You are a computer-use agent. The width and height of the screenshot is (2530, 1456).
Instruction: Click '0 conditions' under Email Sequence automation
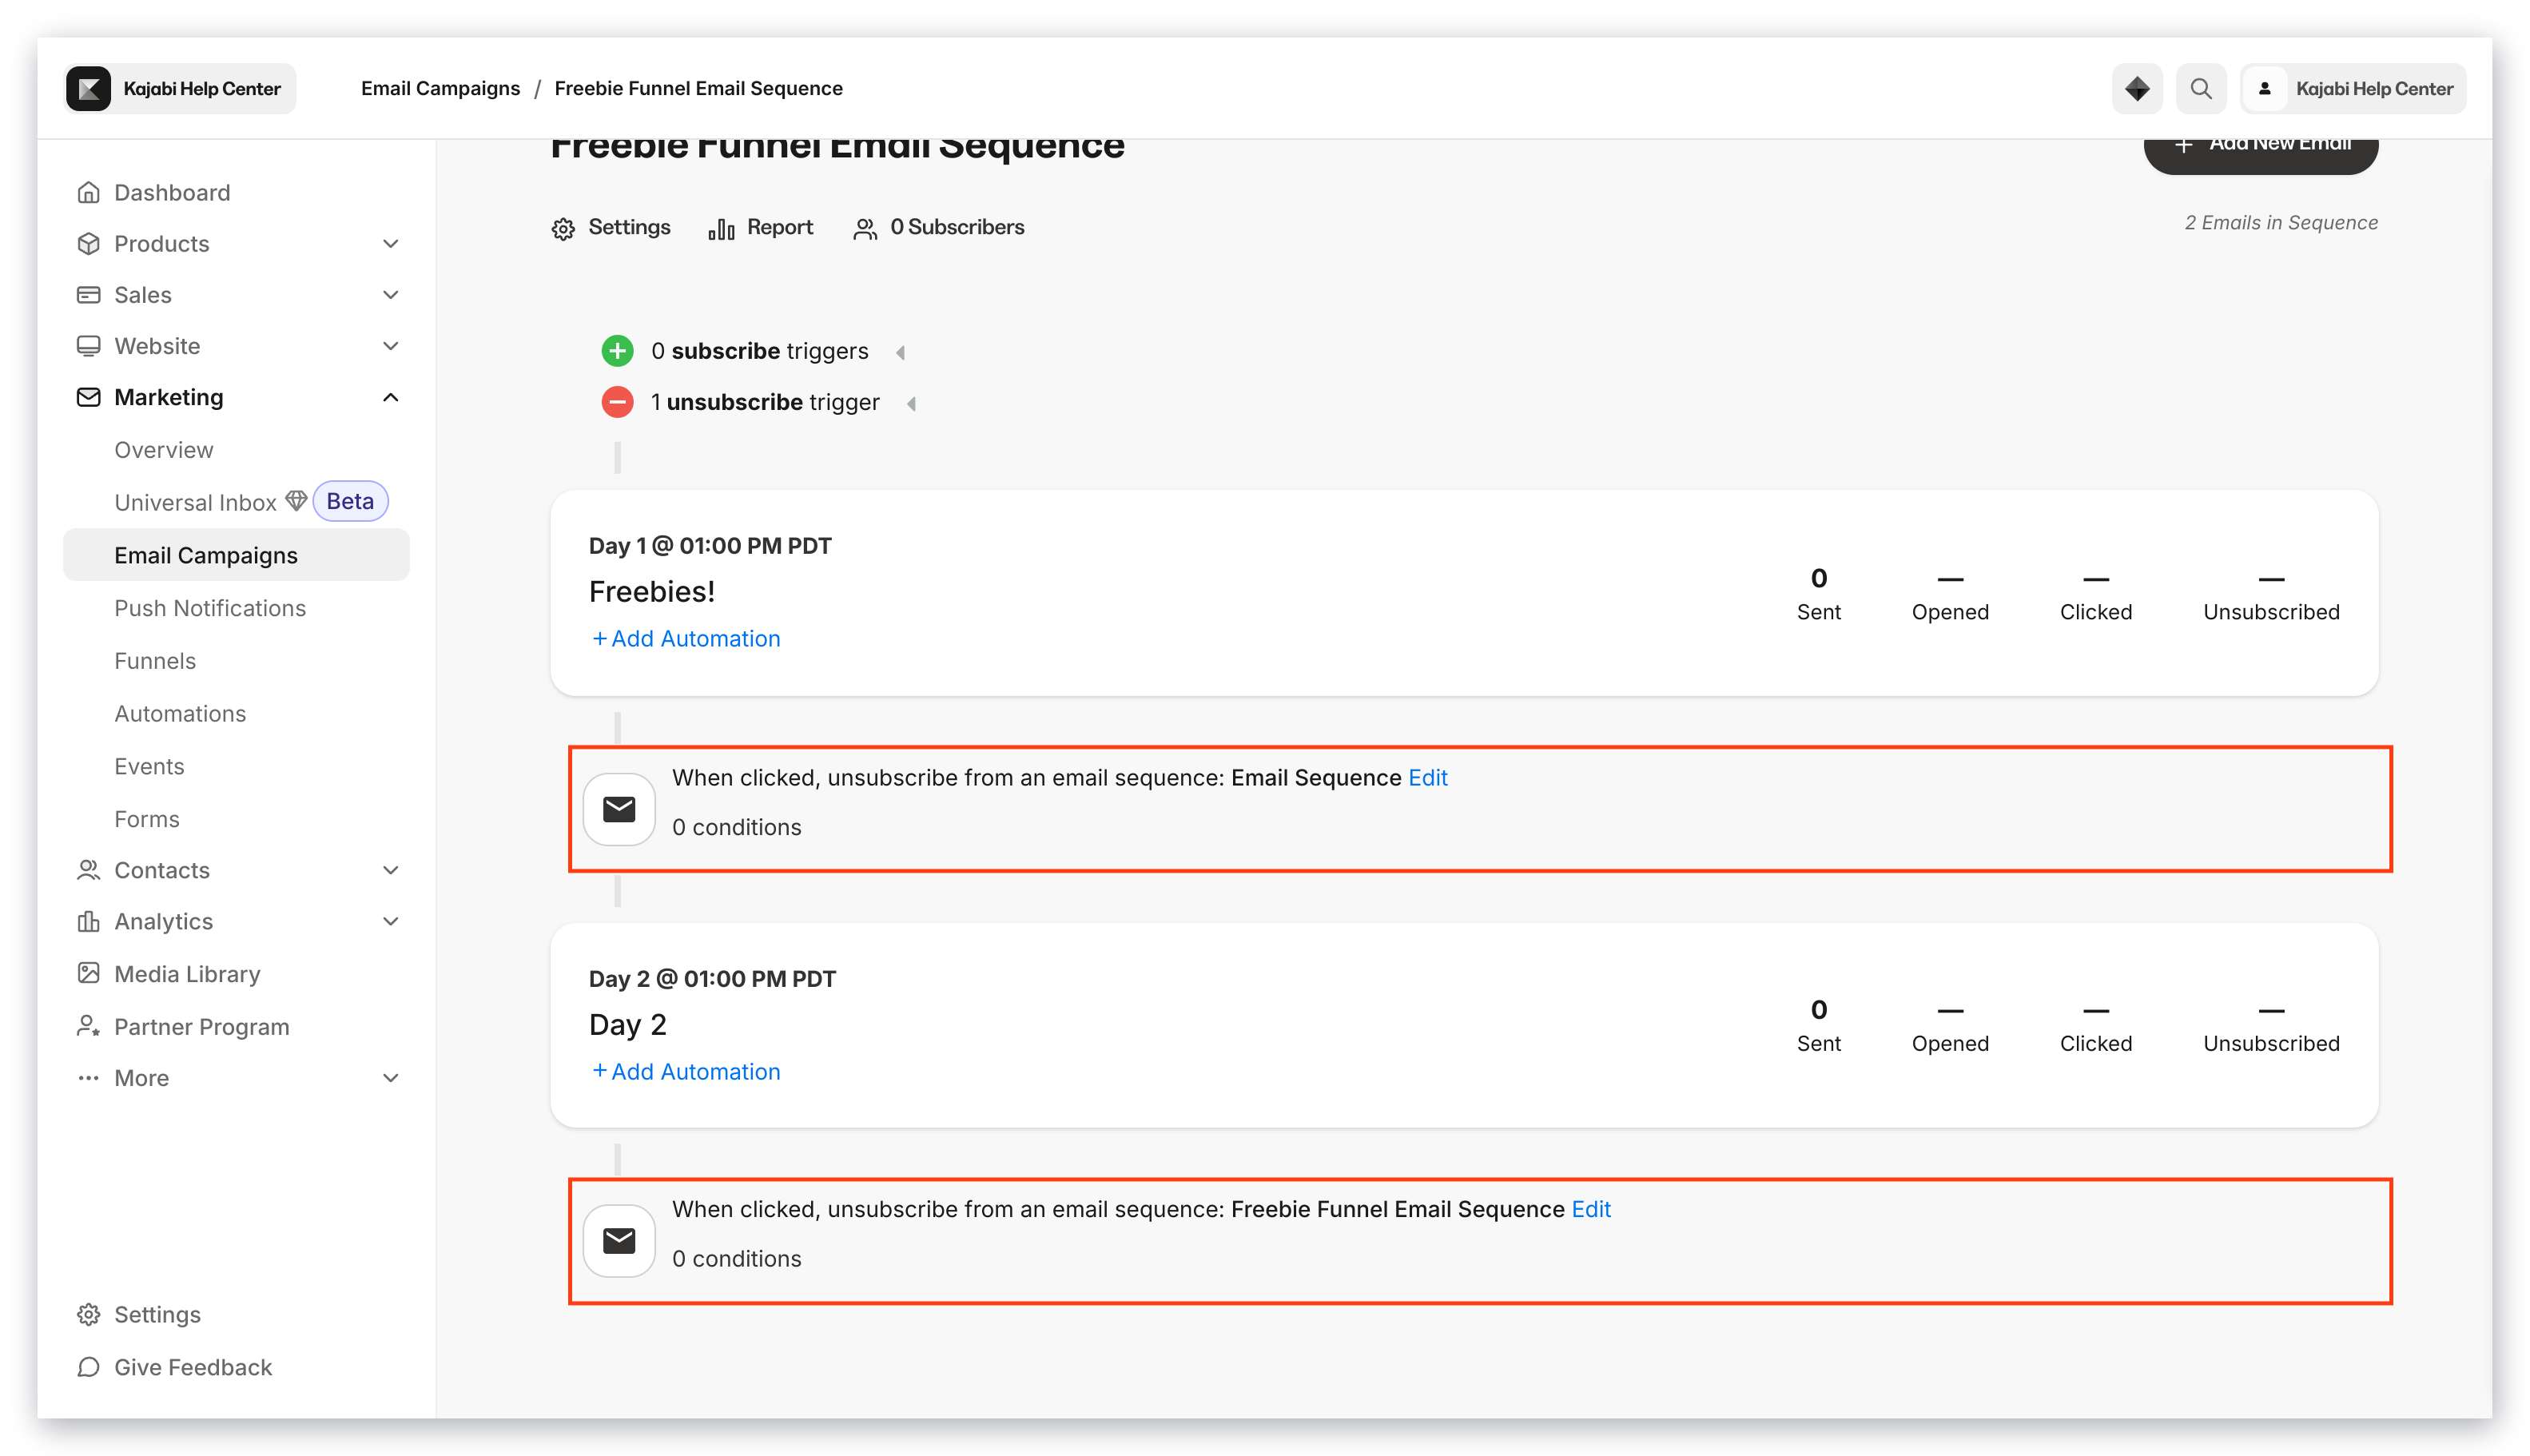[736, 827]
